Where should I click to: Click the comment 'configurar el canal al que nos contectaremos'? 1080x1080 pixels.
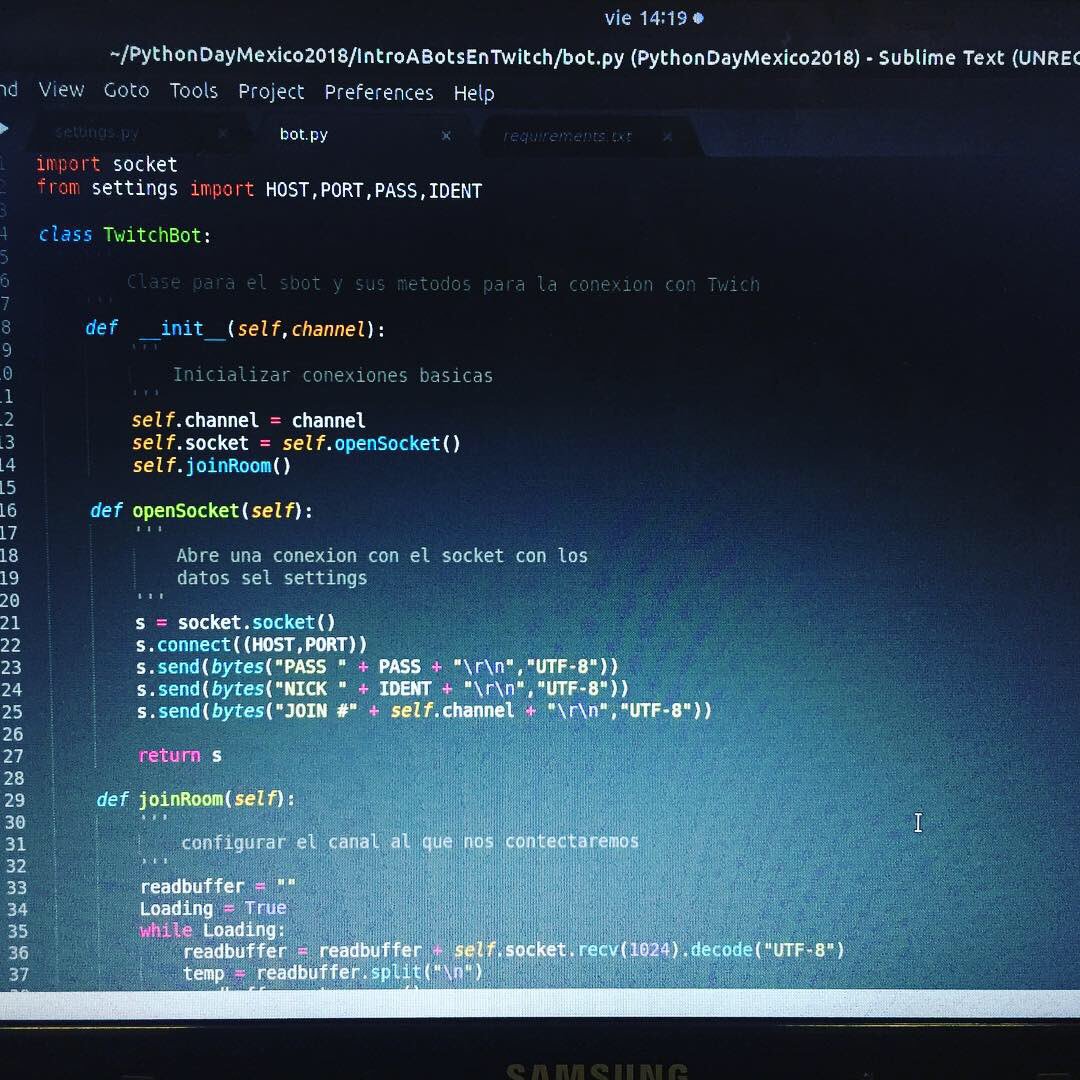410,842
